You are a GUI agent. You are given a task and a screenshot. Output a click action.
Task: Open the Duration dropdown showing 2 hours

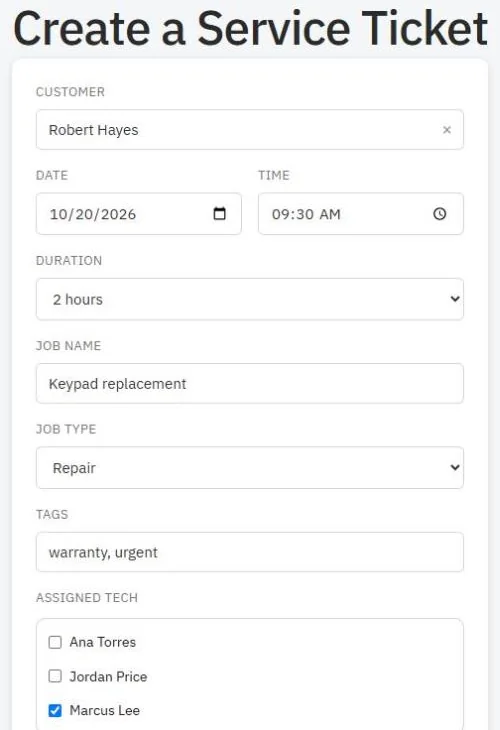250,299
